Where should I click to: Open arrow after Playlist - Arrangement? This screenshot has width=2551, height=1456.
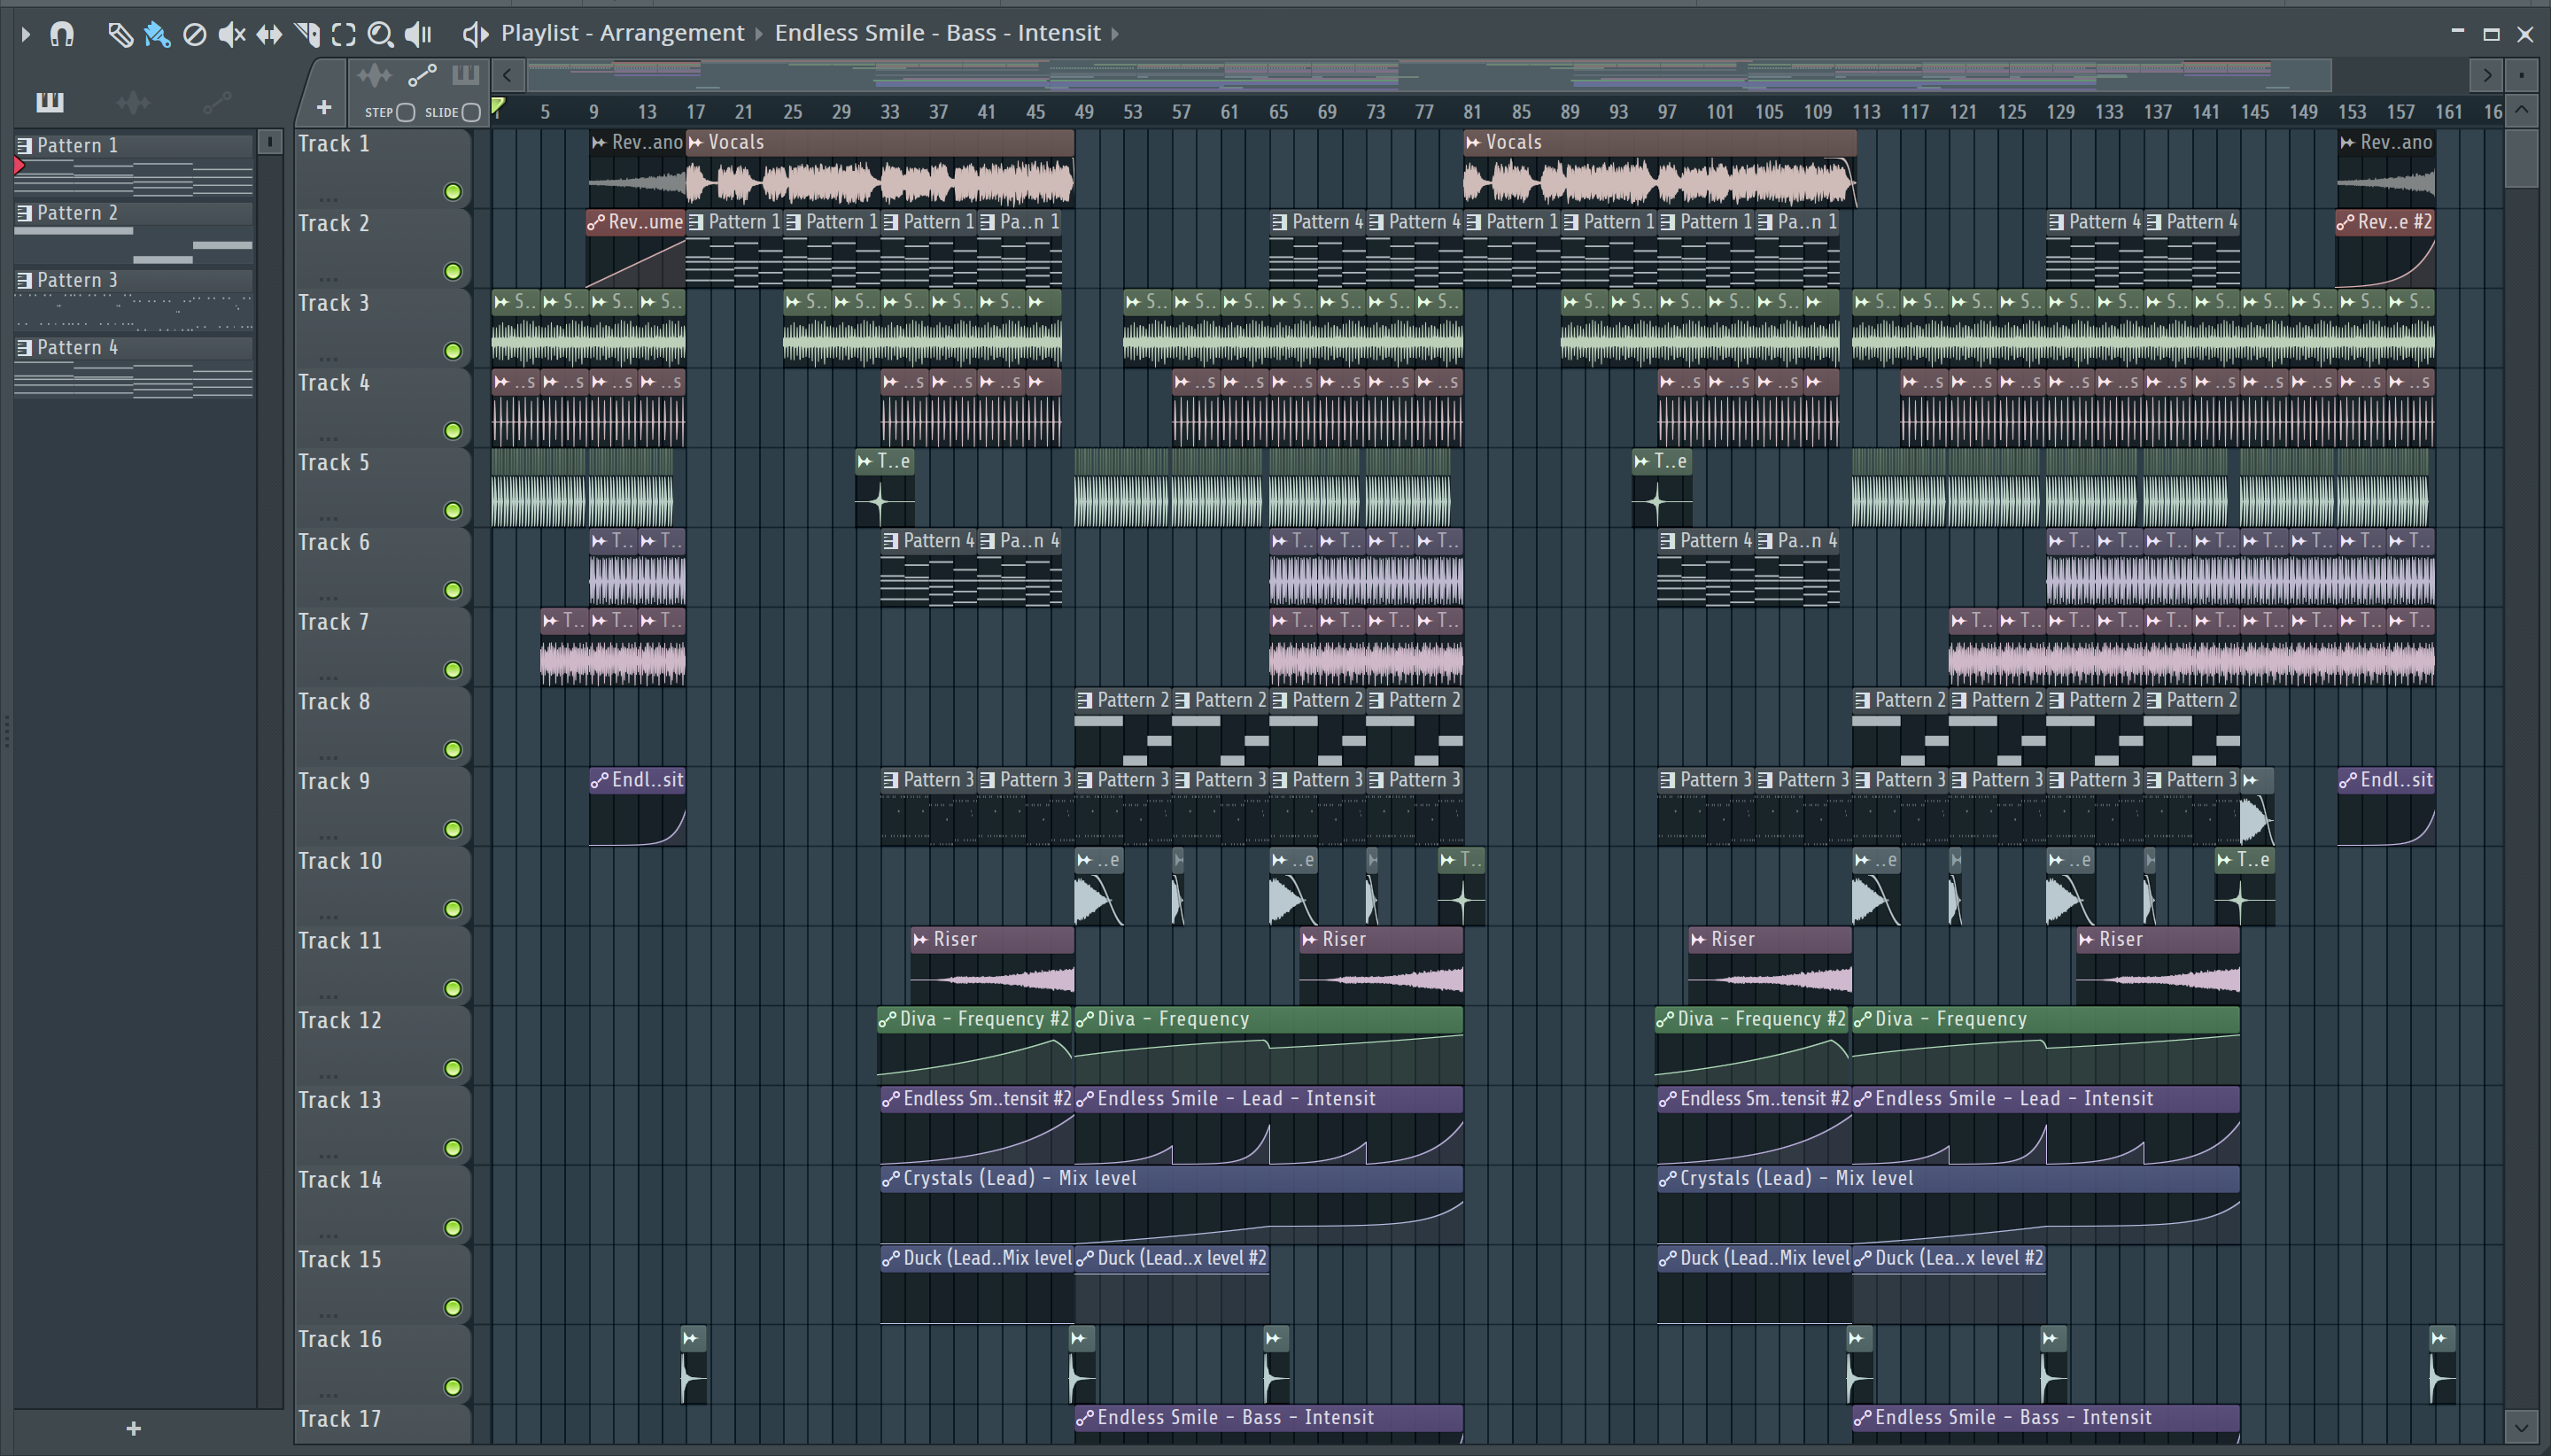click(759, 34)
